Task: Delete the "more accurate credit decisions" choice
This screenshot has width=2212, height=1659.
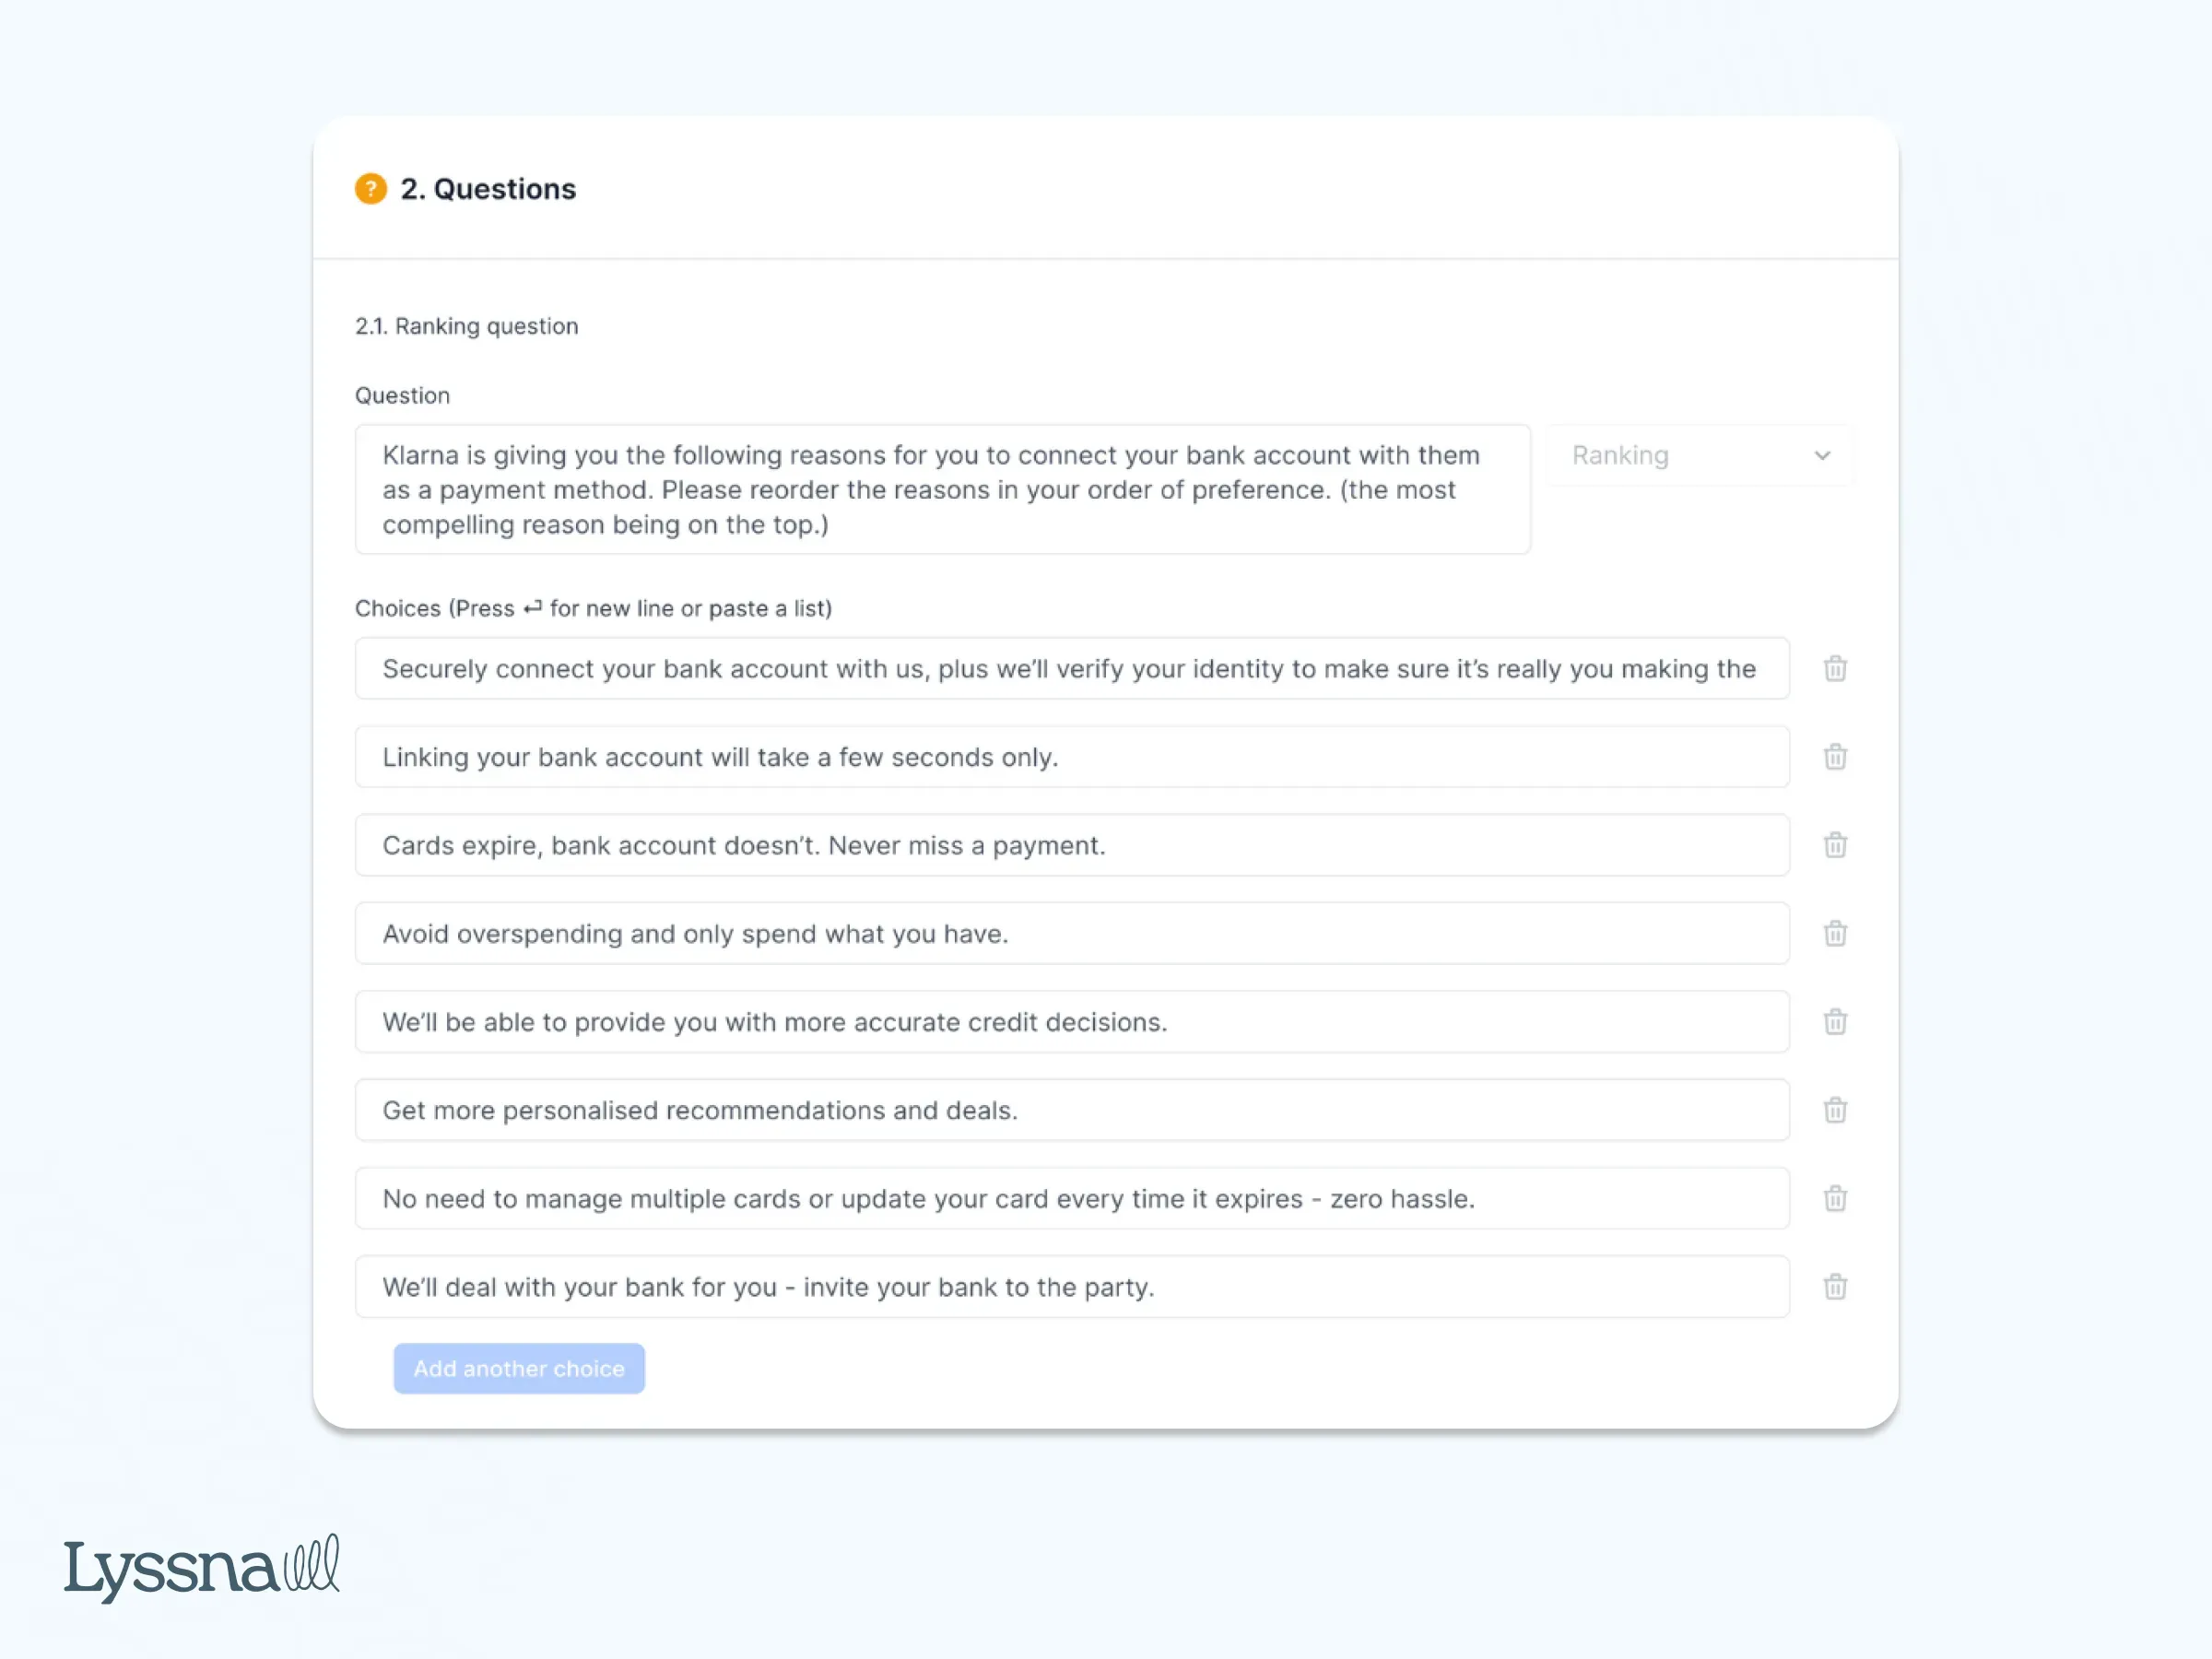Action: click(1835, 1022)
